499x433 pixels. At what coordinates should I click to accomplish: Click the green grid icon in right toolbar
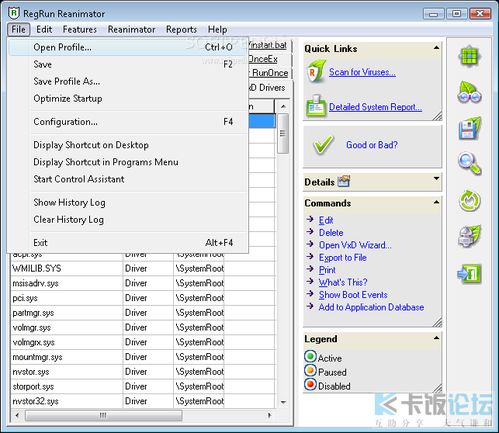coord(469,56)
